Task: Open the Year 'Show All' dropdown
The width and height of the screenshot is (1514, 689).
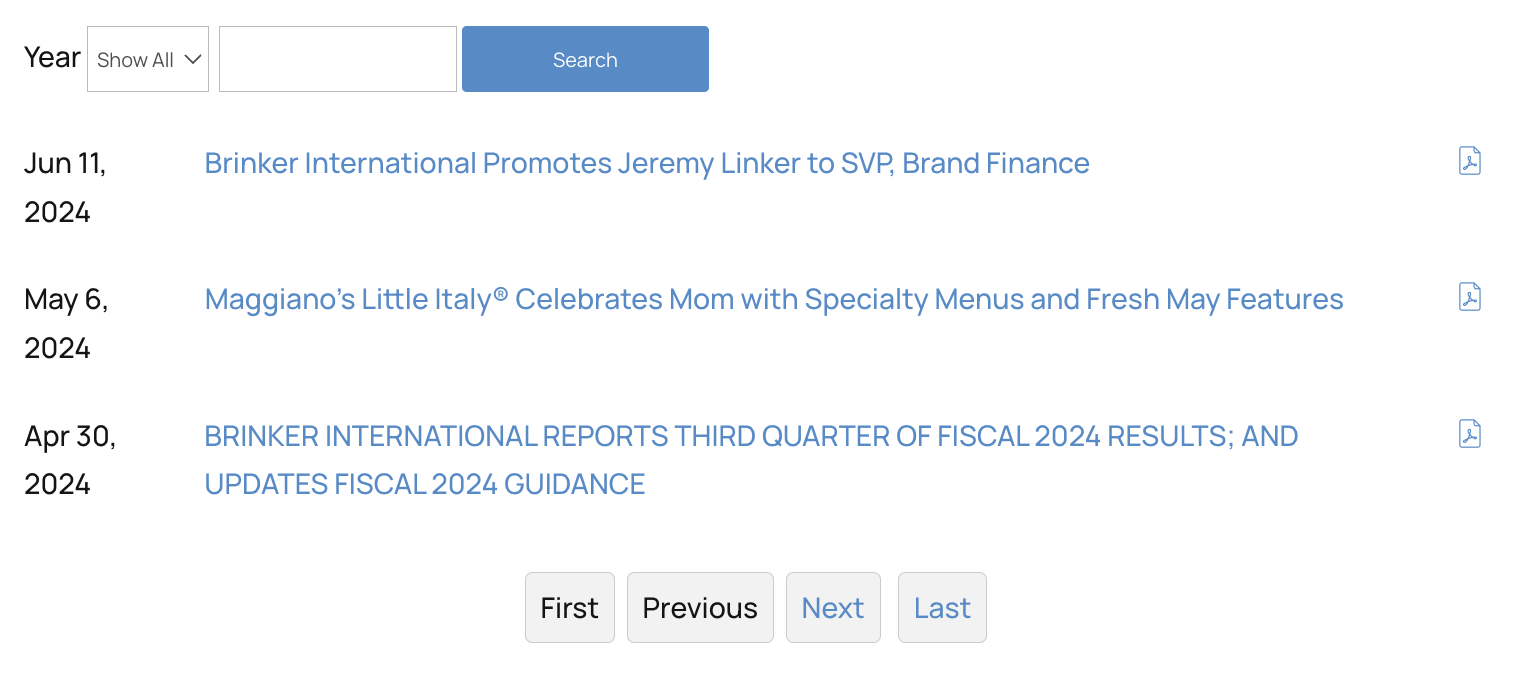Action: [148, 60]
